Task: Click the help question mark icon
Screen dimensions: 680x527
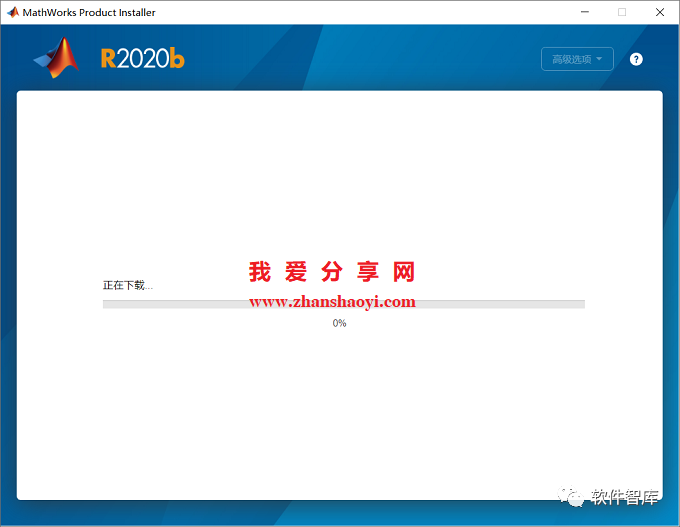Action: pyautogui.click(x=636, y=59)
